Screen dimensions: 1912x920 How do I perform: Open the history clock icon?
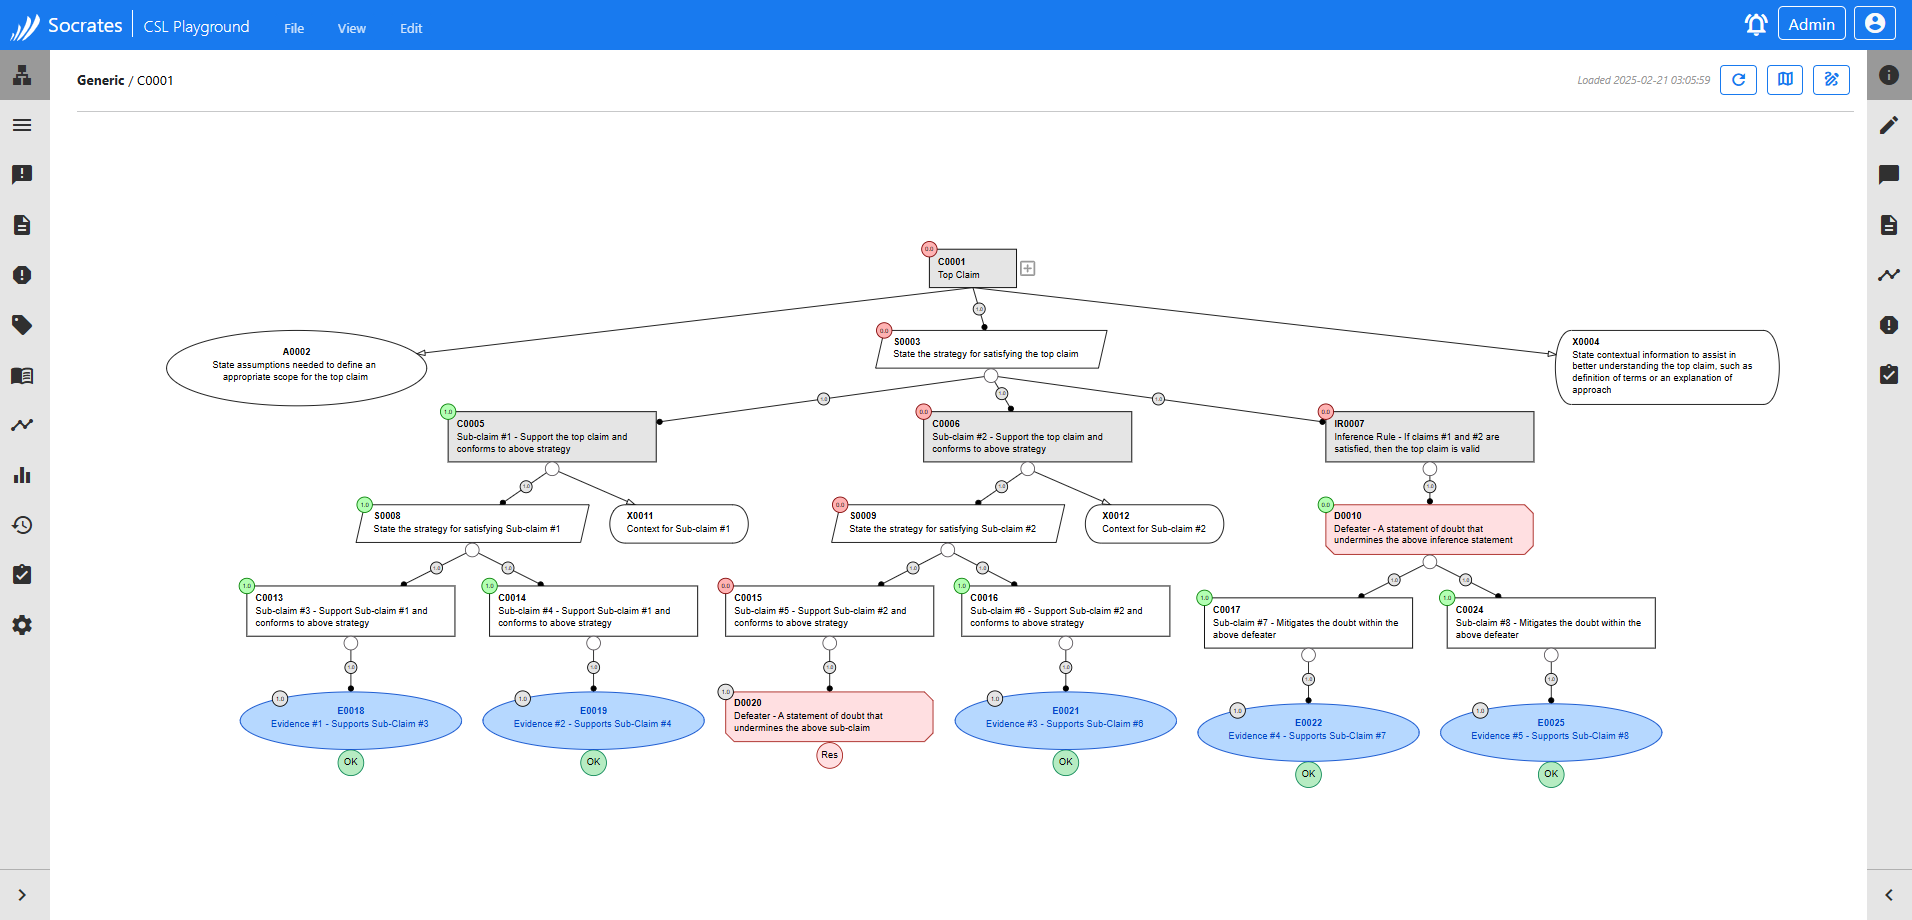[22, 525]
